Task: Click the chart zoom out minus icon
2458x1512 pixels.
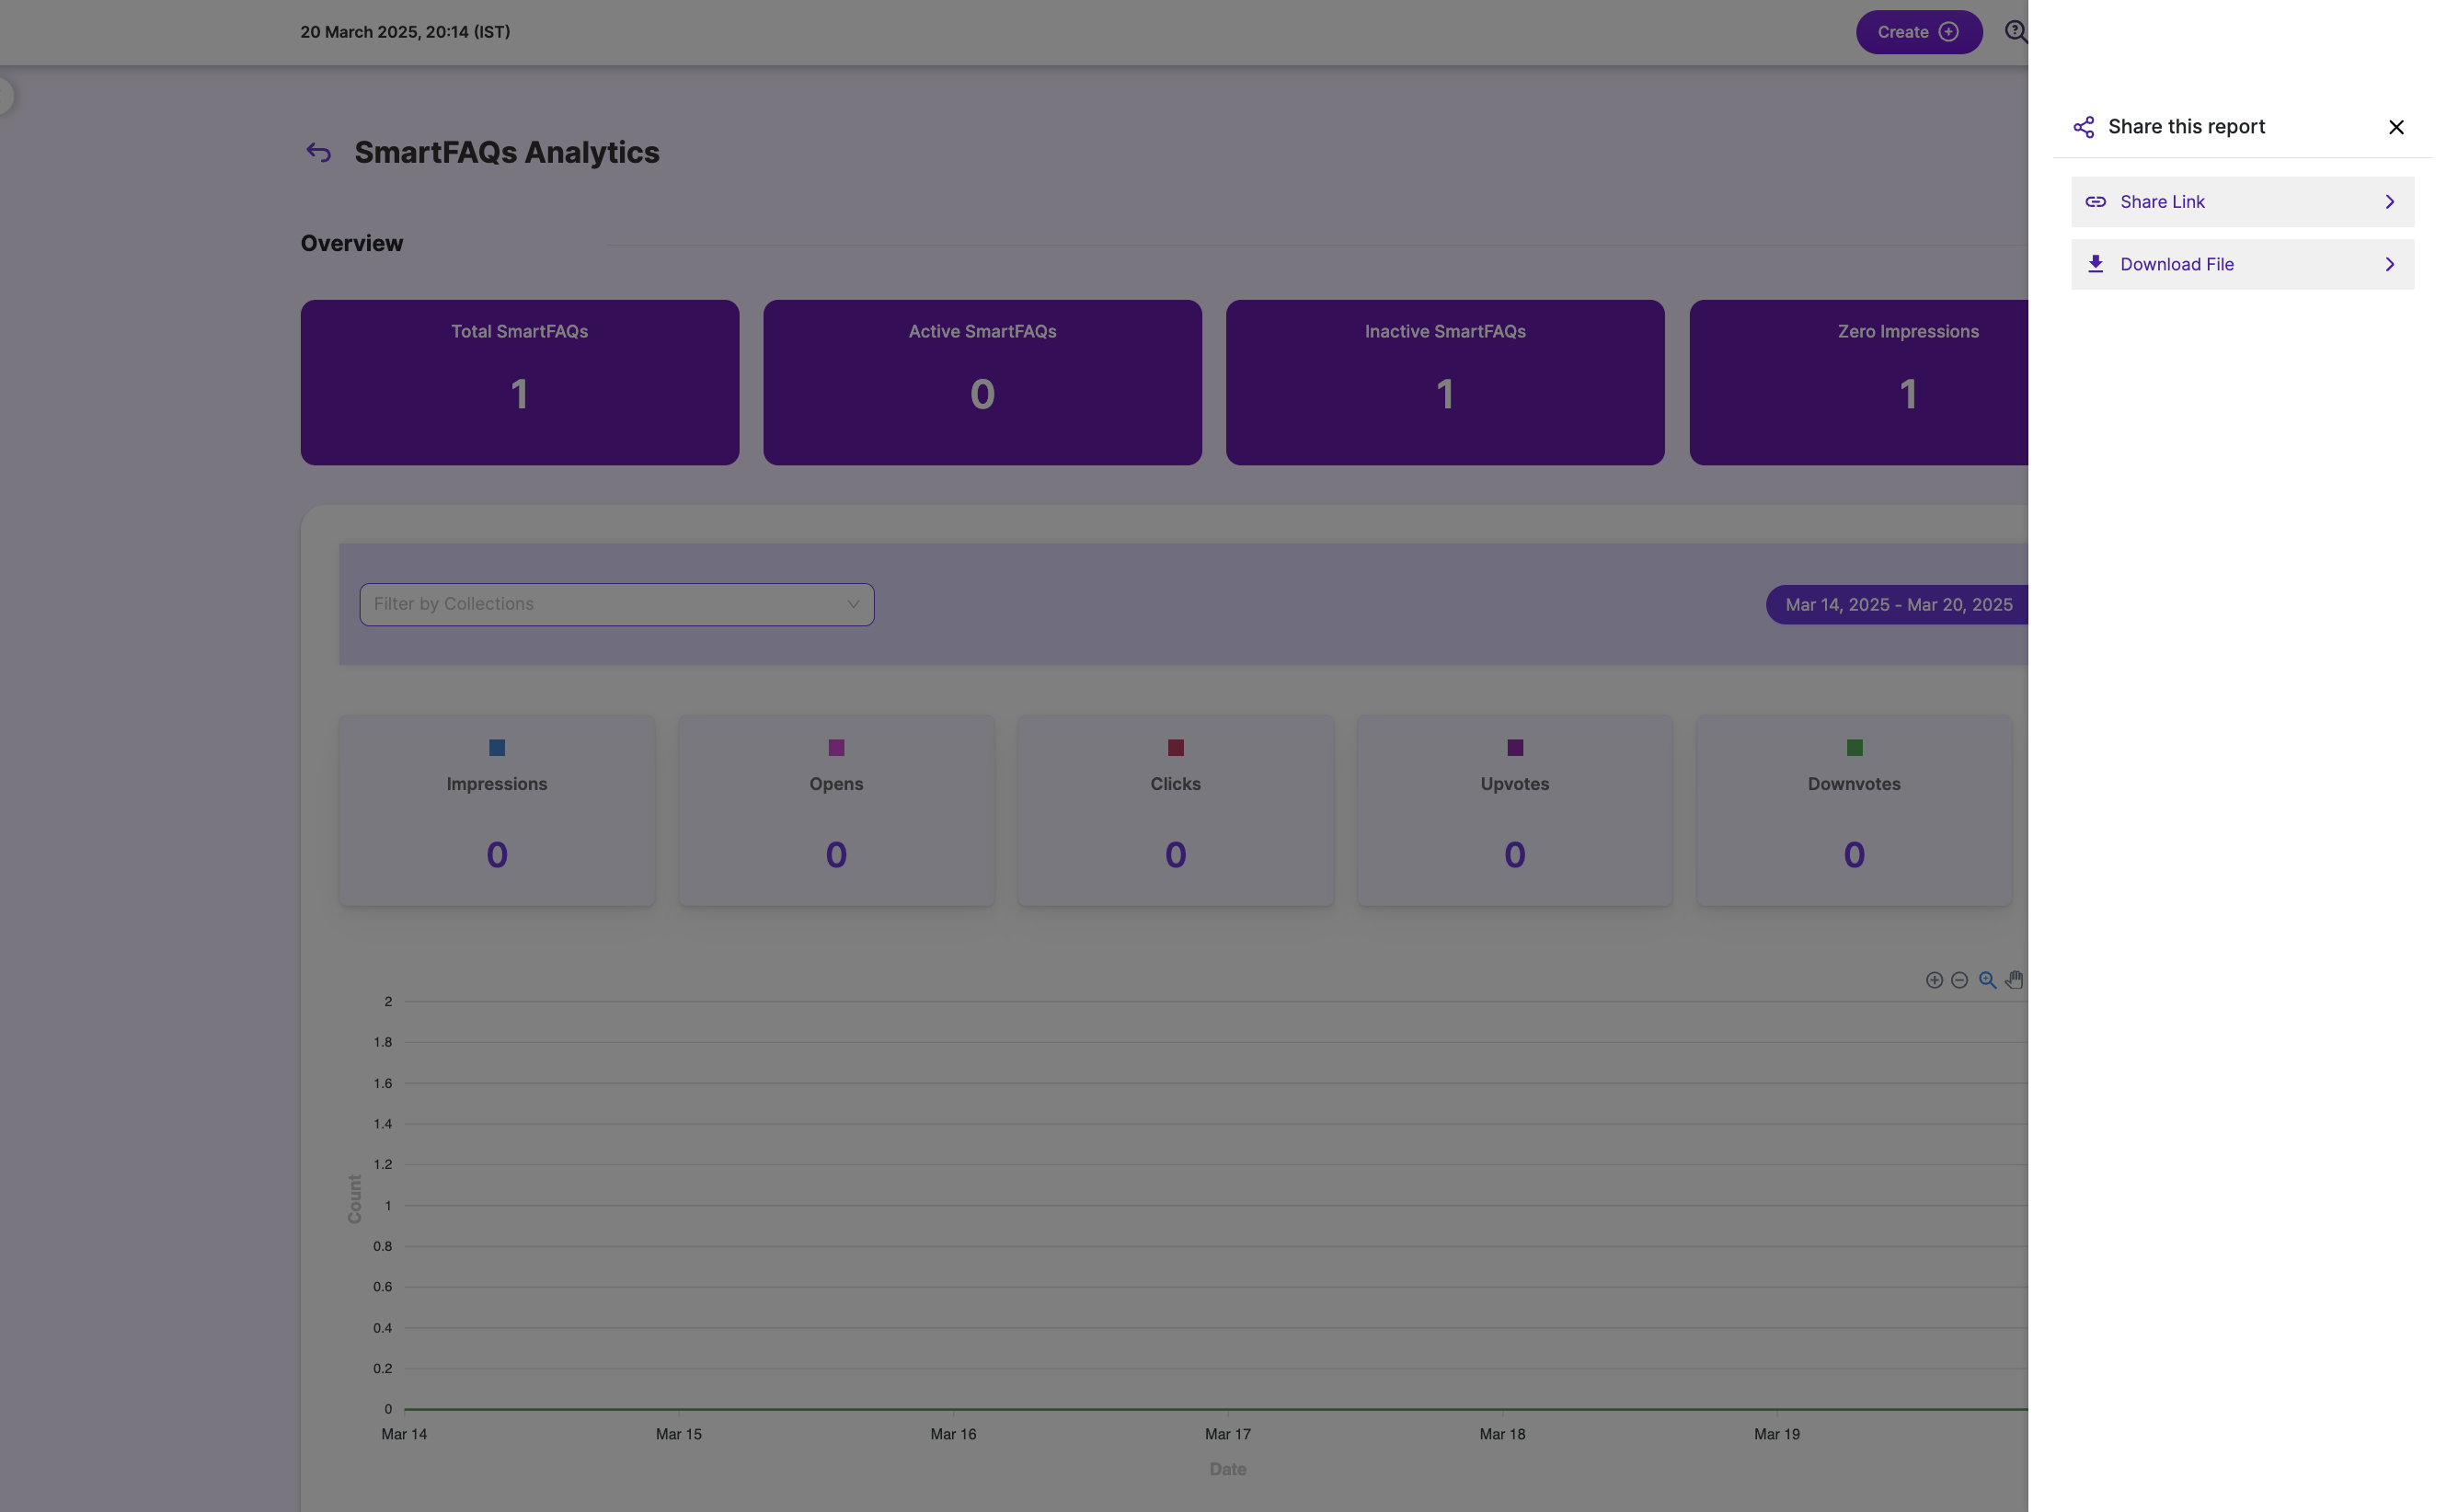Action: [x=1959, y=980]
